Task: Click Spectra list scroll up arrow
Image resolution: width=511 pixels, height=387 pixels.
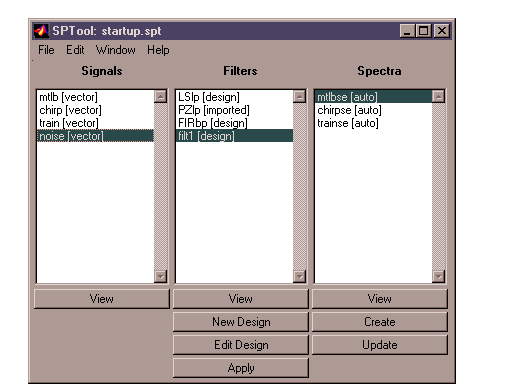Action: coord(438,97)
